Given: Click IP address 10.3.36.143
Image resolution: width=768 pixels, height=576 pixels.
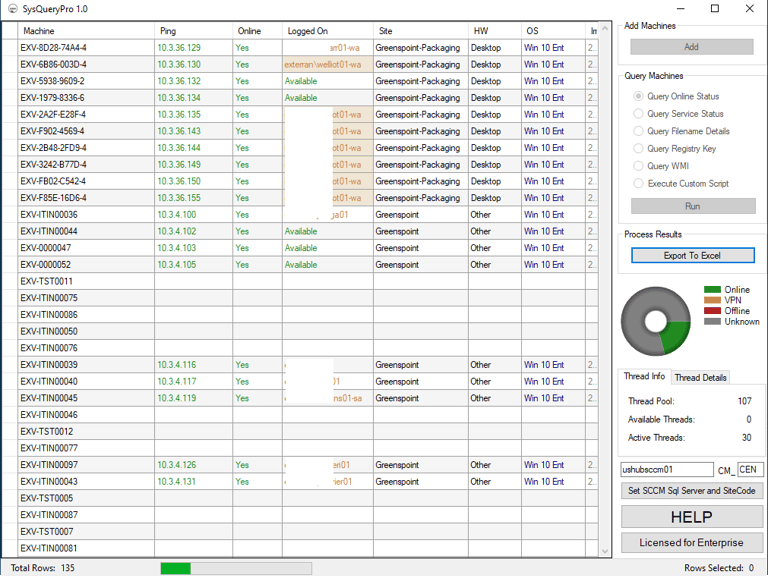Looking at the screenshot, I should click(x=179, y=131).
